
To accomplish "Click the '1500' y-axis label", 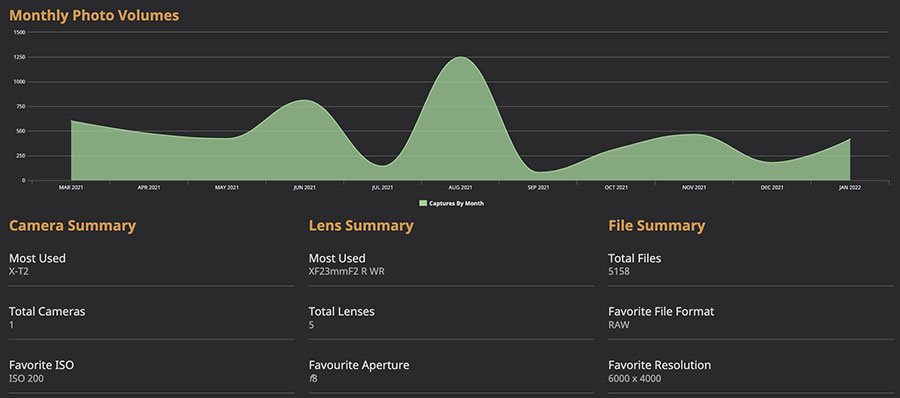I will [19, 32].
